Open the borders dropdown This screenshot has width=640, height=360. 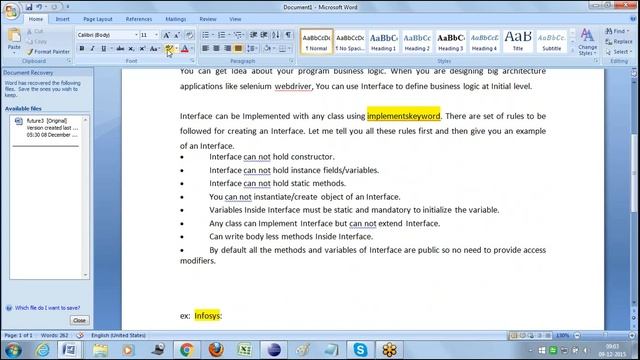284,49
